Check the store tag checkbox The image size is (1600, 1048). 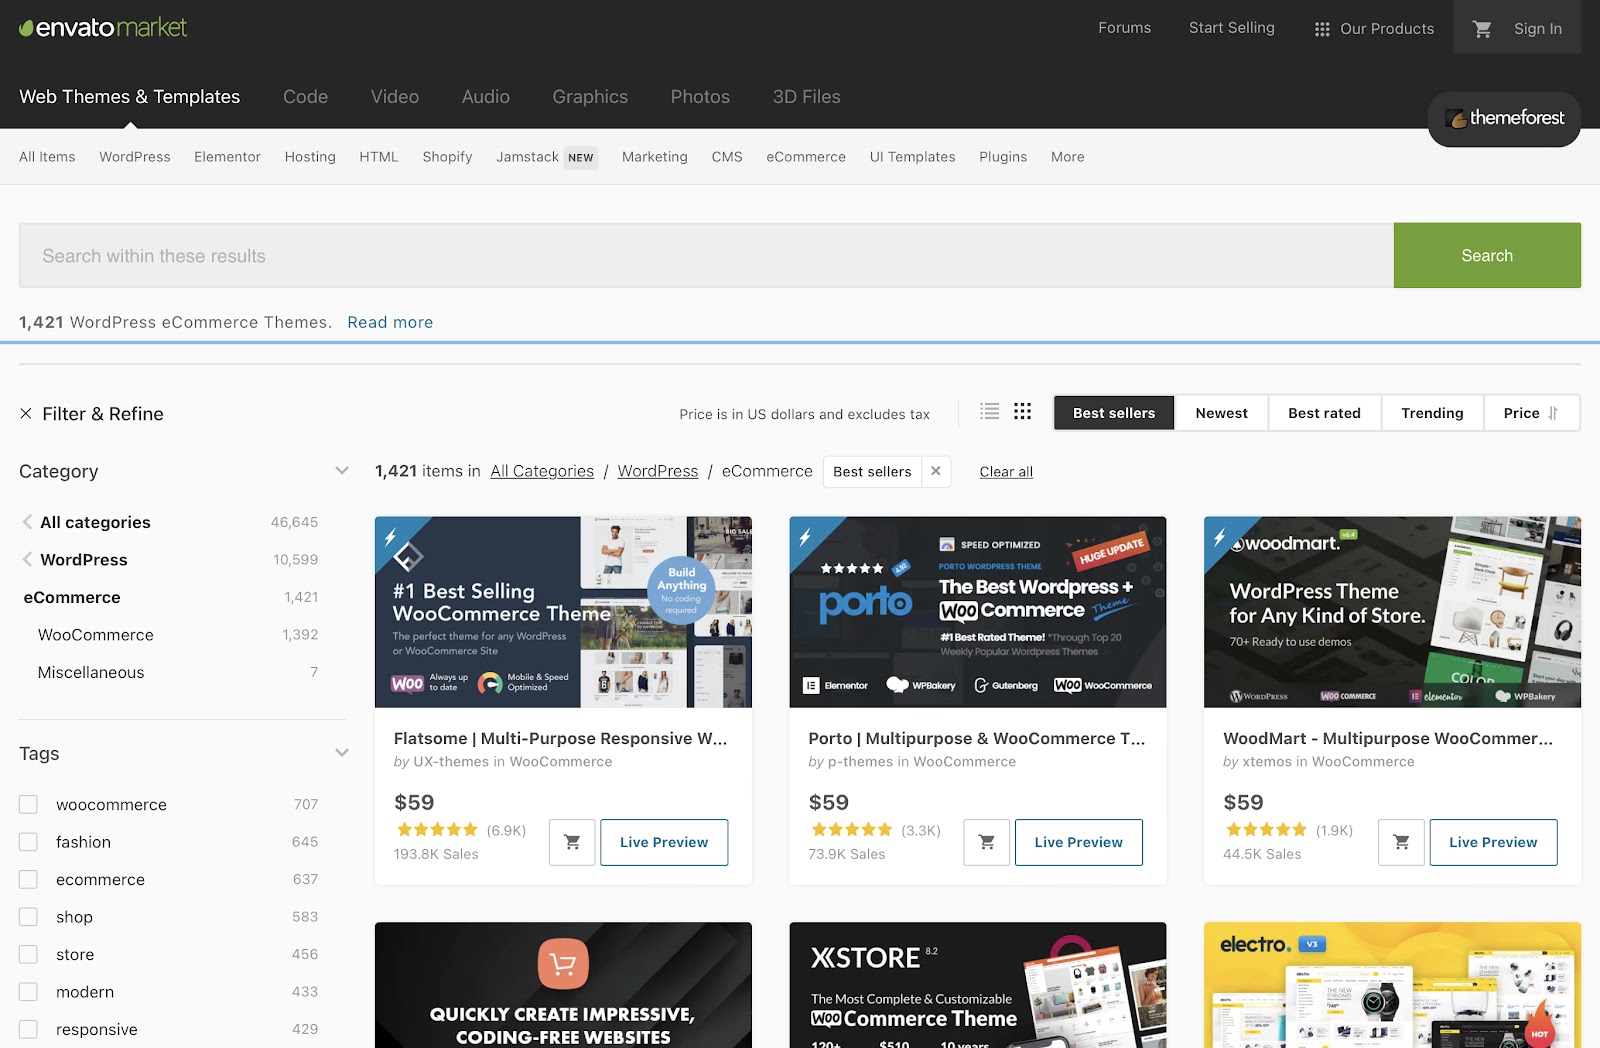[x=28, y=955]
